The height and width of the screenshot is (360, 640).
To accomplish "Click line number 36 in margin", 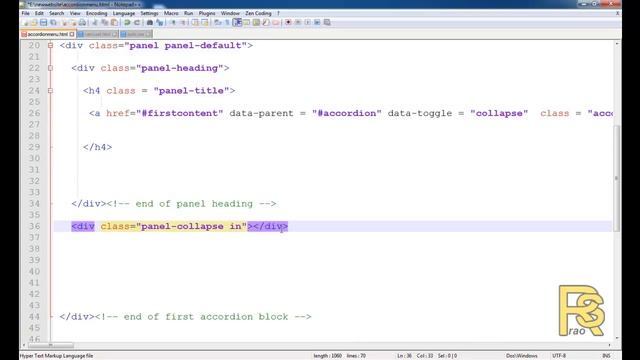I will coord(34,226).
